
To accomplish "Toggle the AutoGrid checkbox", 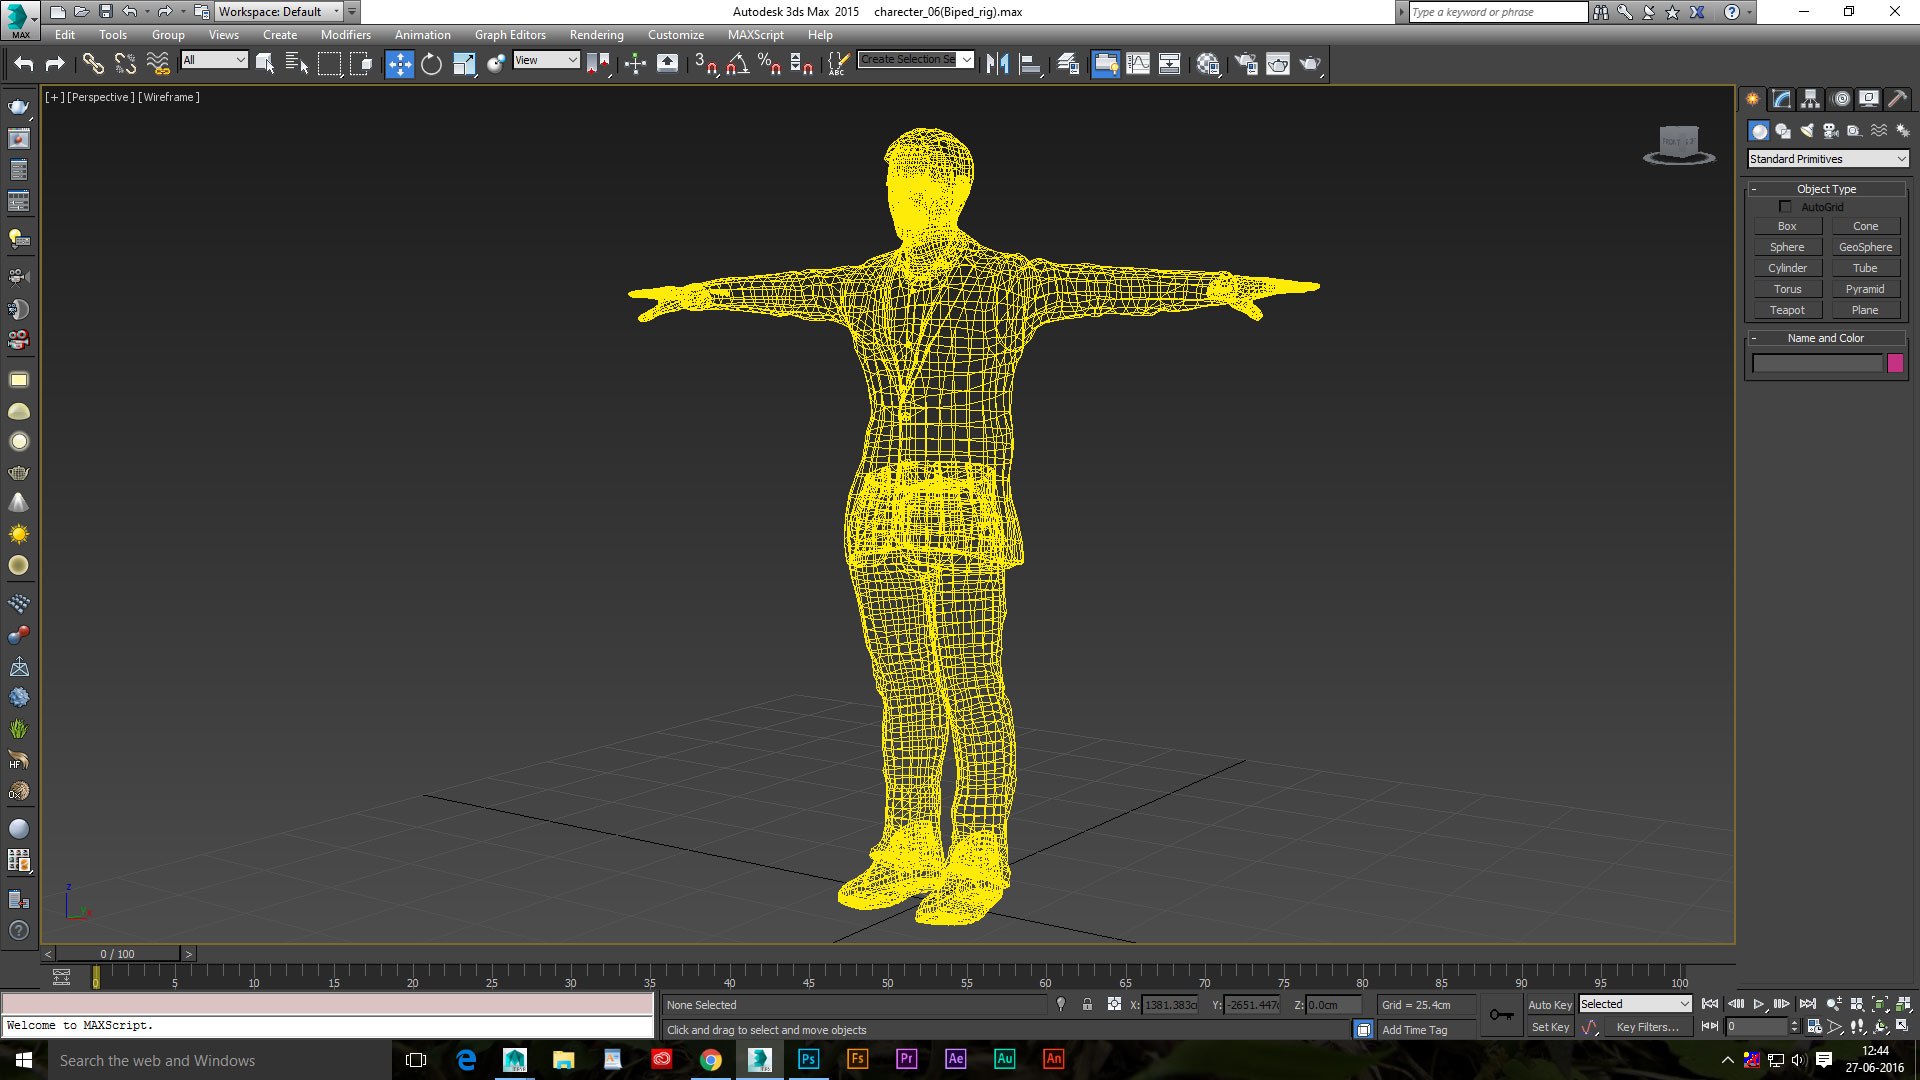I will pyautogui.click(x=1785, y=207).
